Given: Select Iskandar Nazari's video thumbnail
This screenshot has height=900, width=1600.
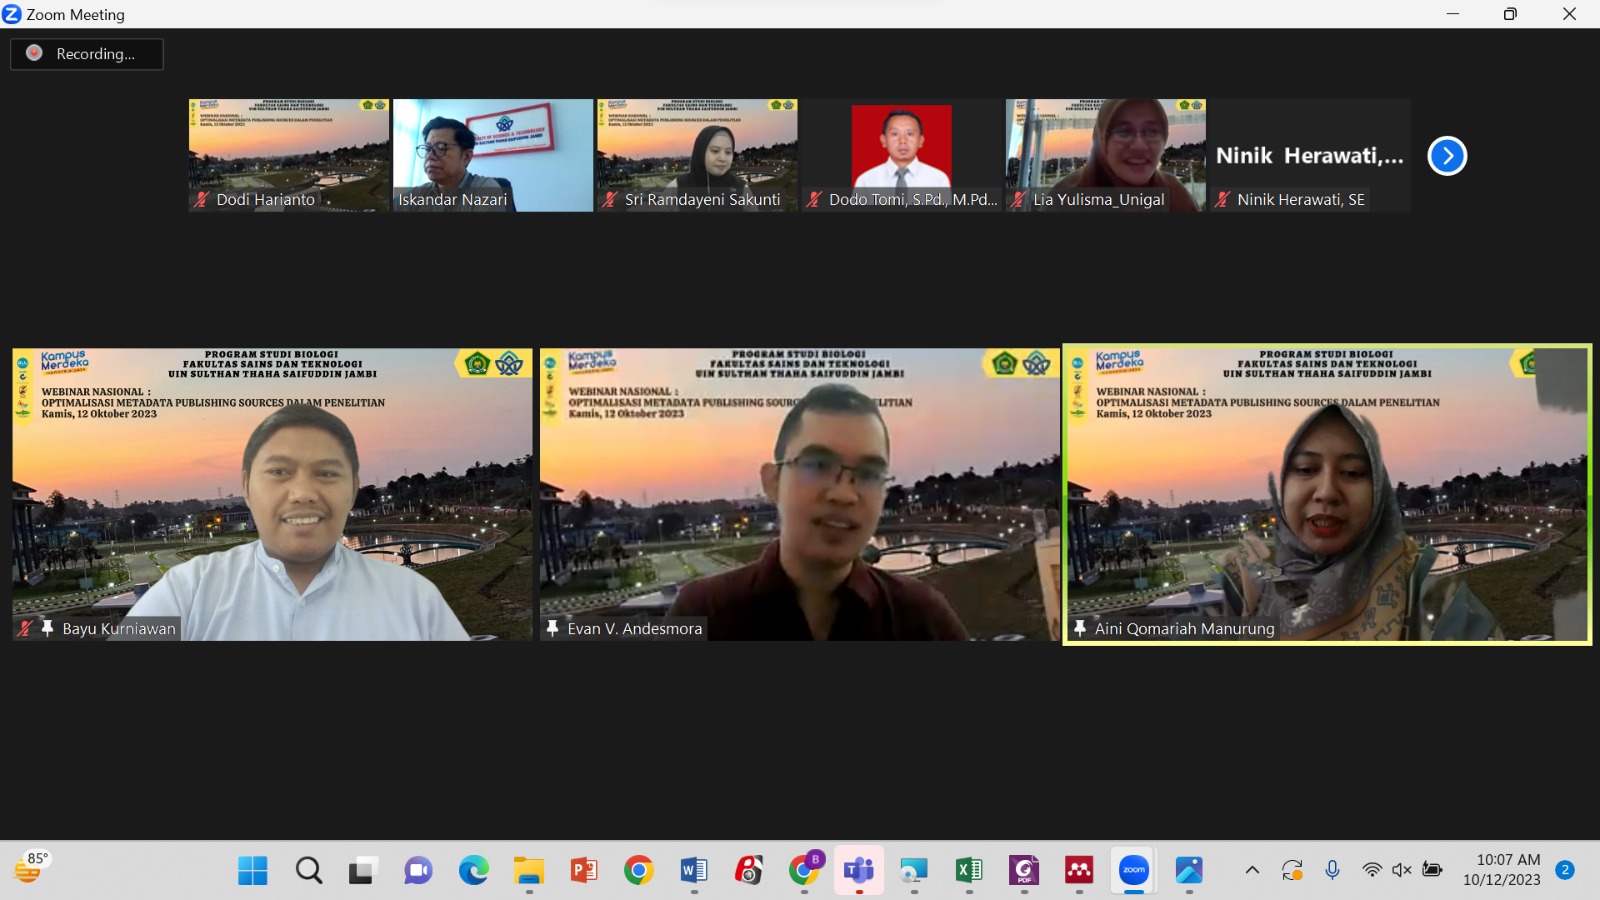Looking at the screenshot, I should (493, 154).
